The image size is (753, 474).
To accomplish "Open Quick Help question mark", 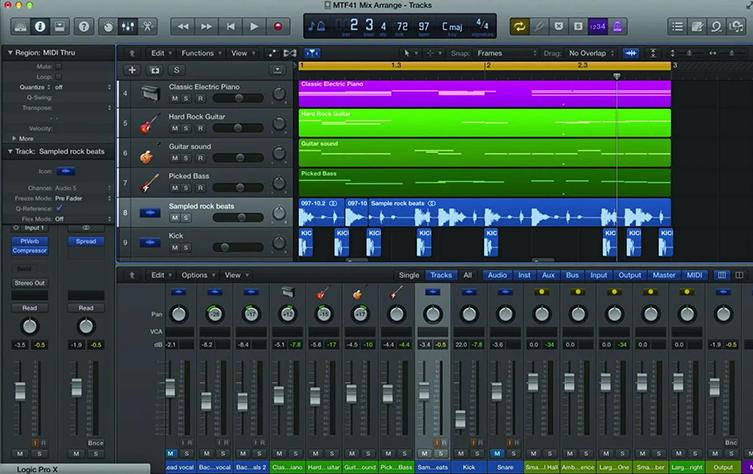I will [84, 26].
